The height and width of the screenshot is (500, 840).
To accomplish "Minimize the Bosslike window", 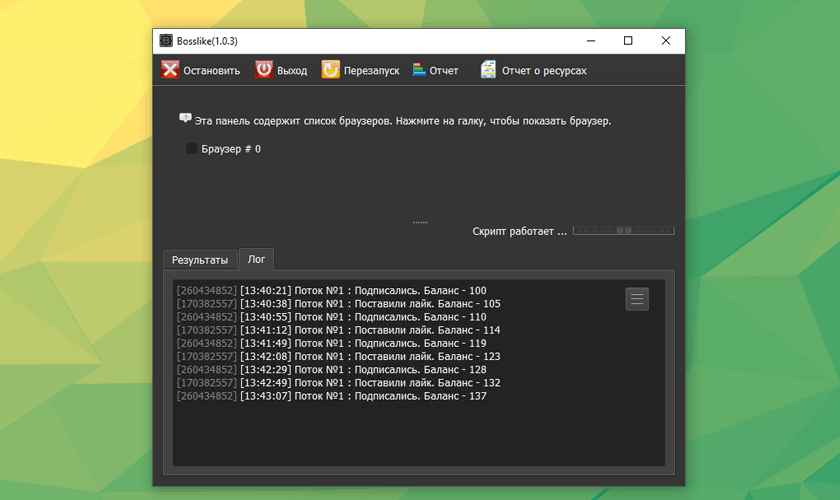I will click(591, 41).
